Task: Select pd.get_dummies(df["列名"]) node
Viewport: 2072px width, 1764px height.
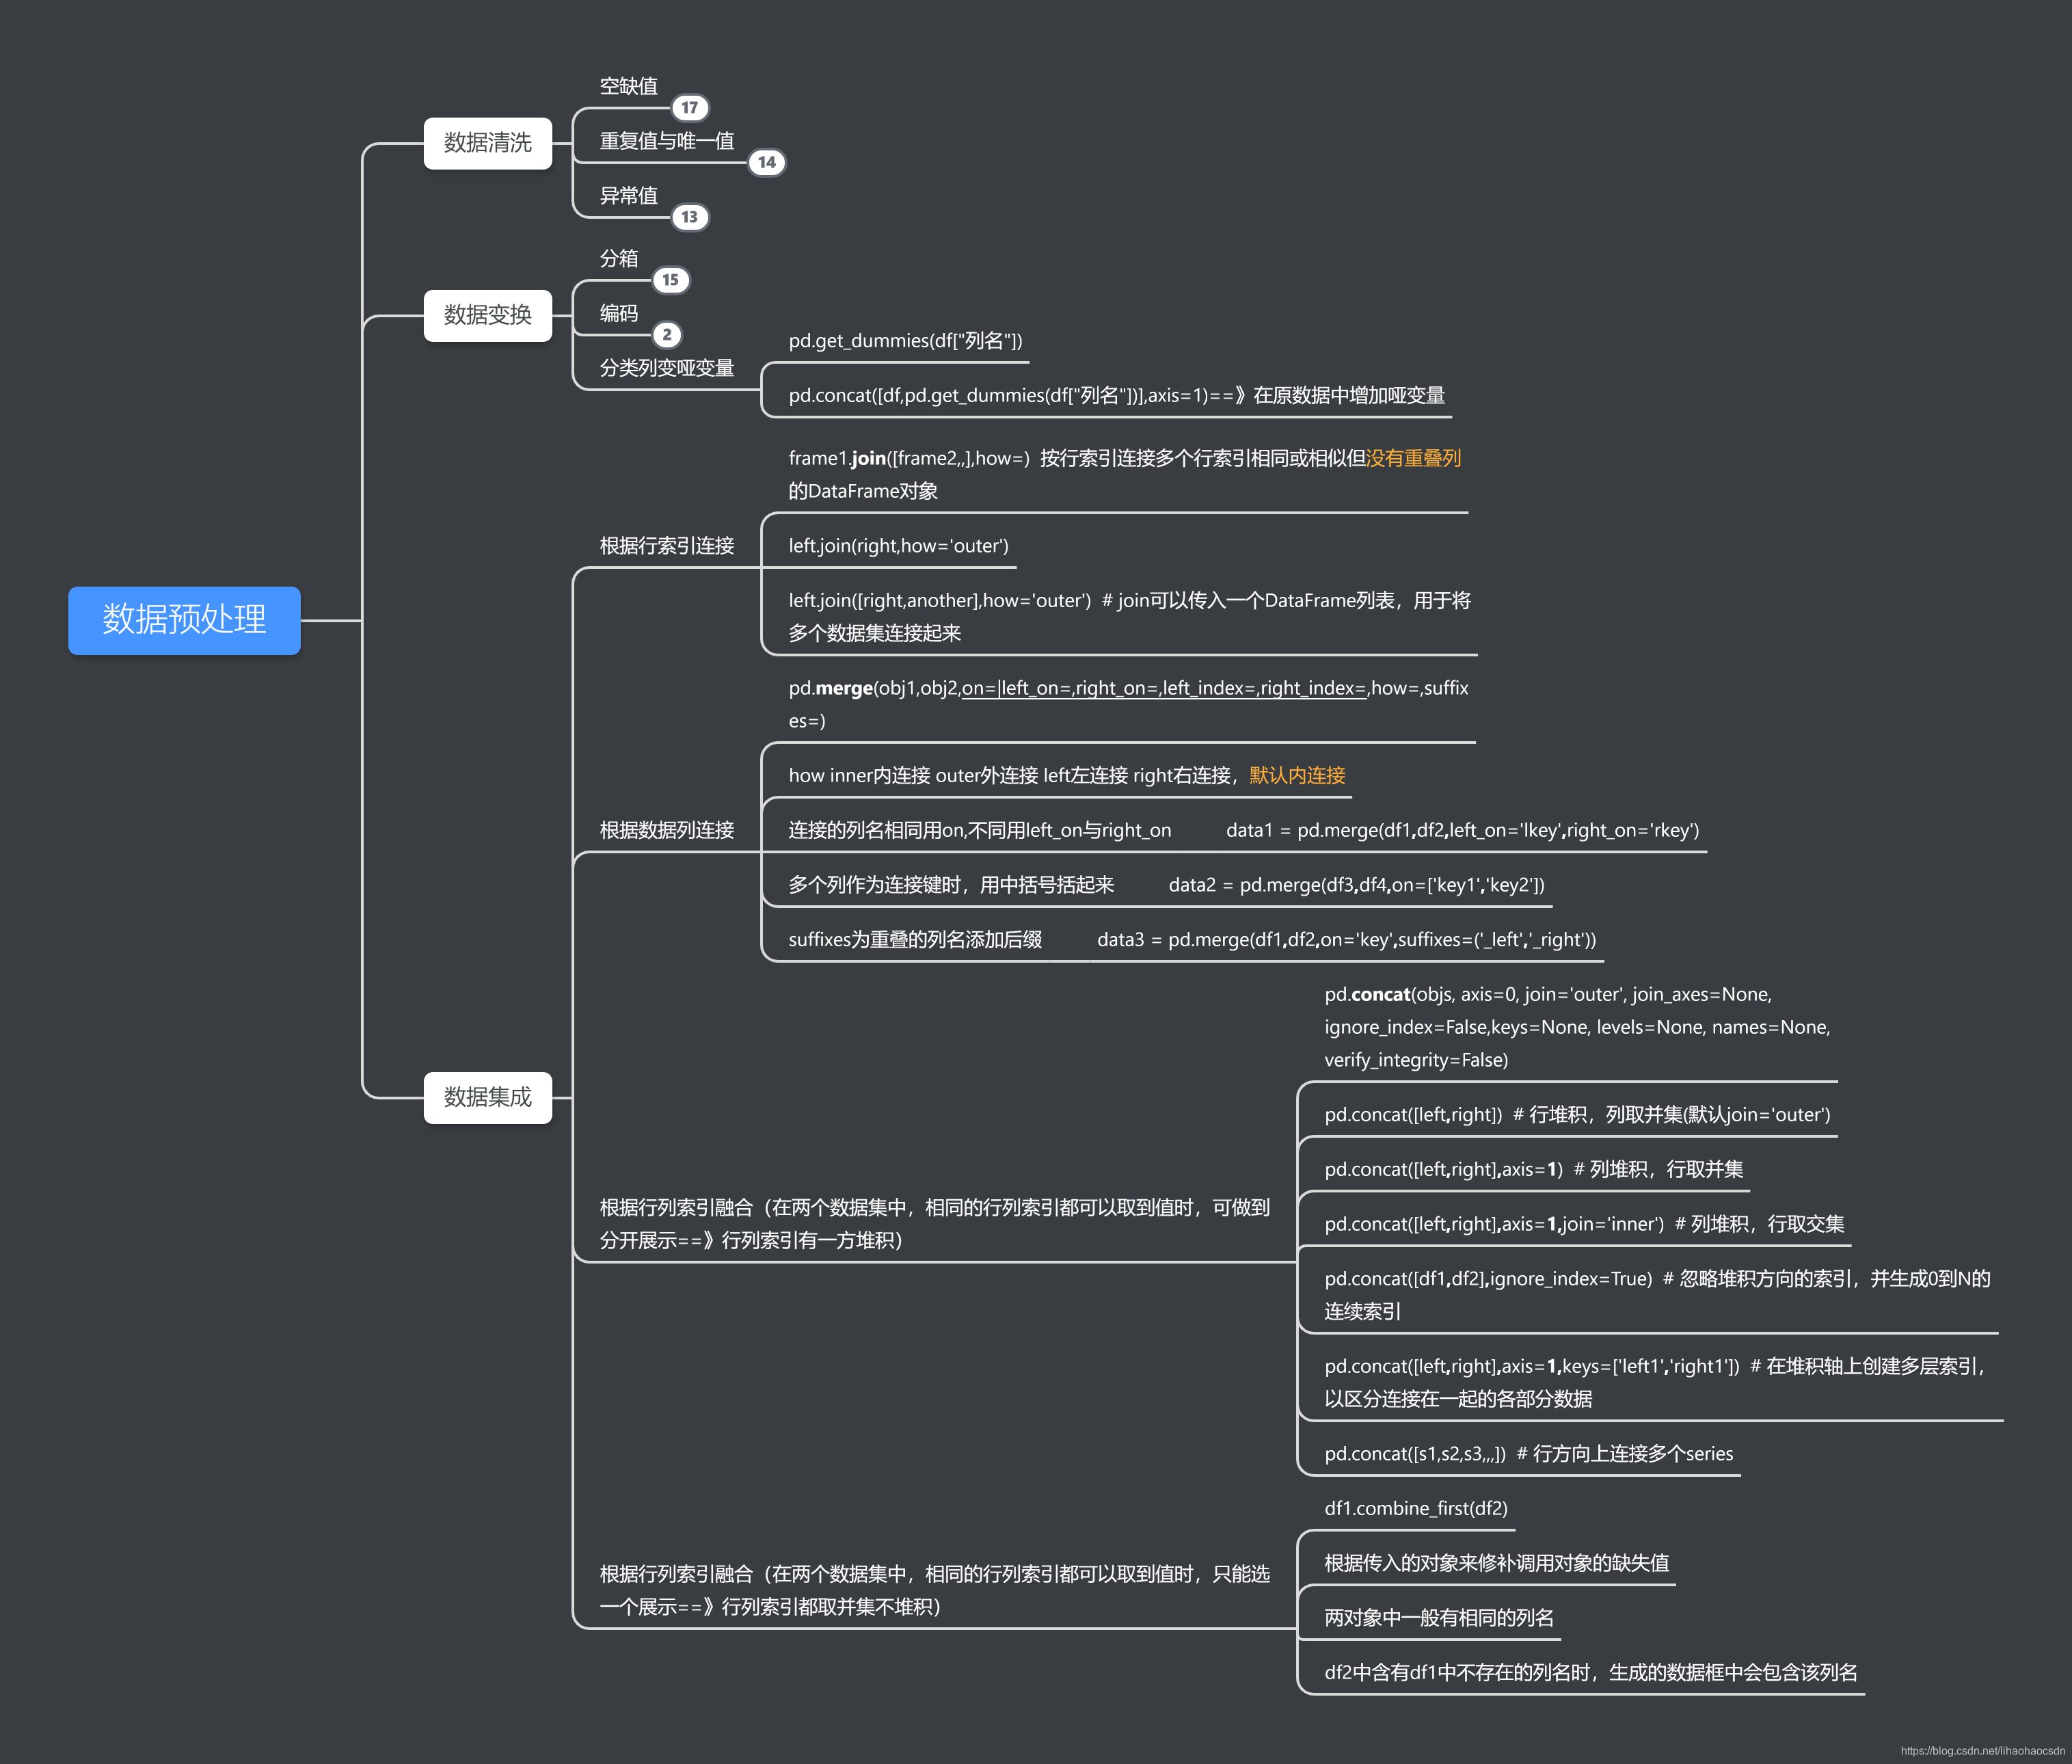Action: 905,341
